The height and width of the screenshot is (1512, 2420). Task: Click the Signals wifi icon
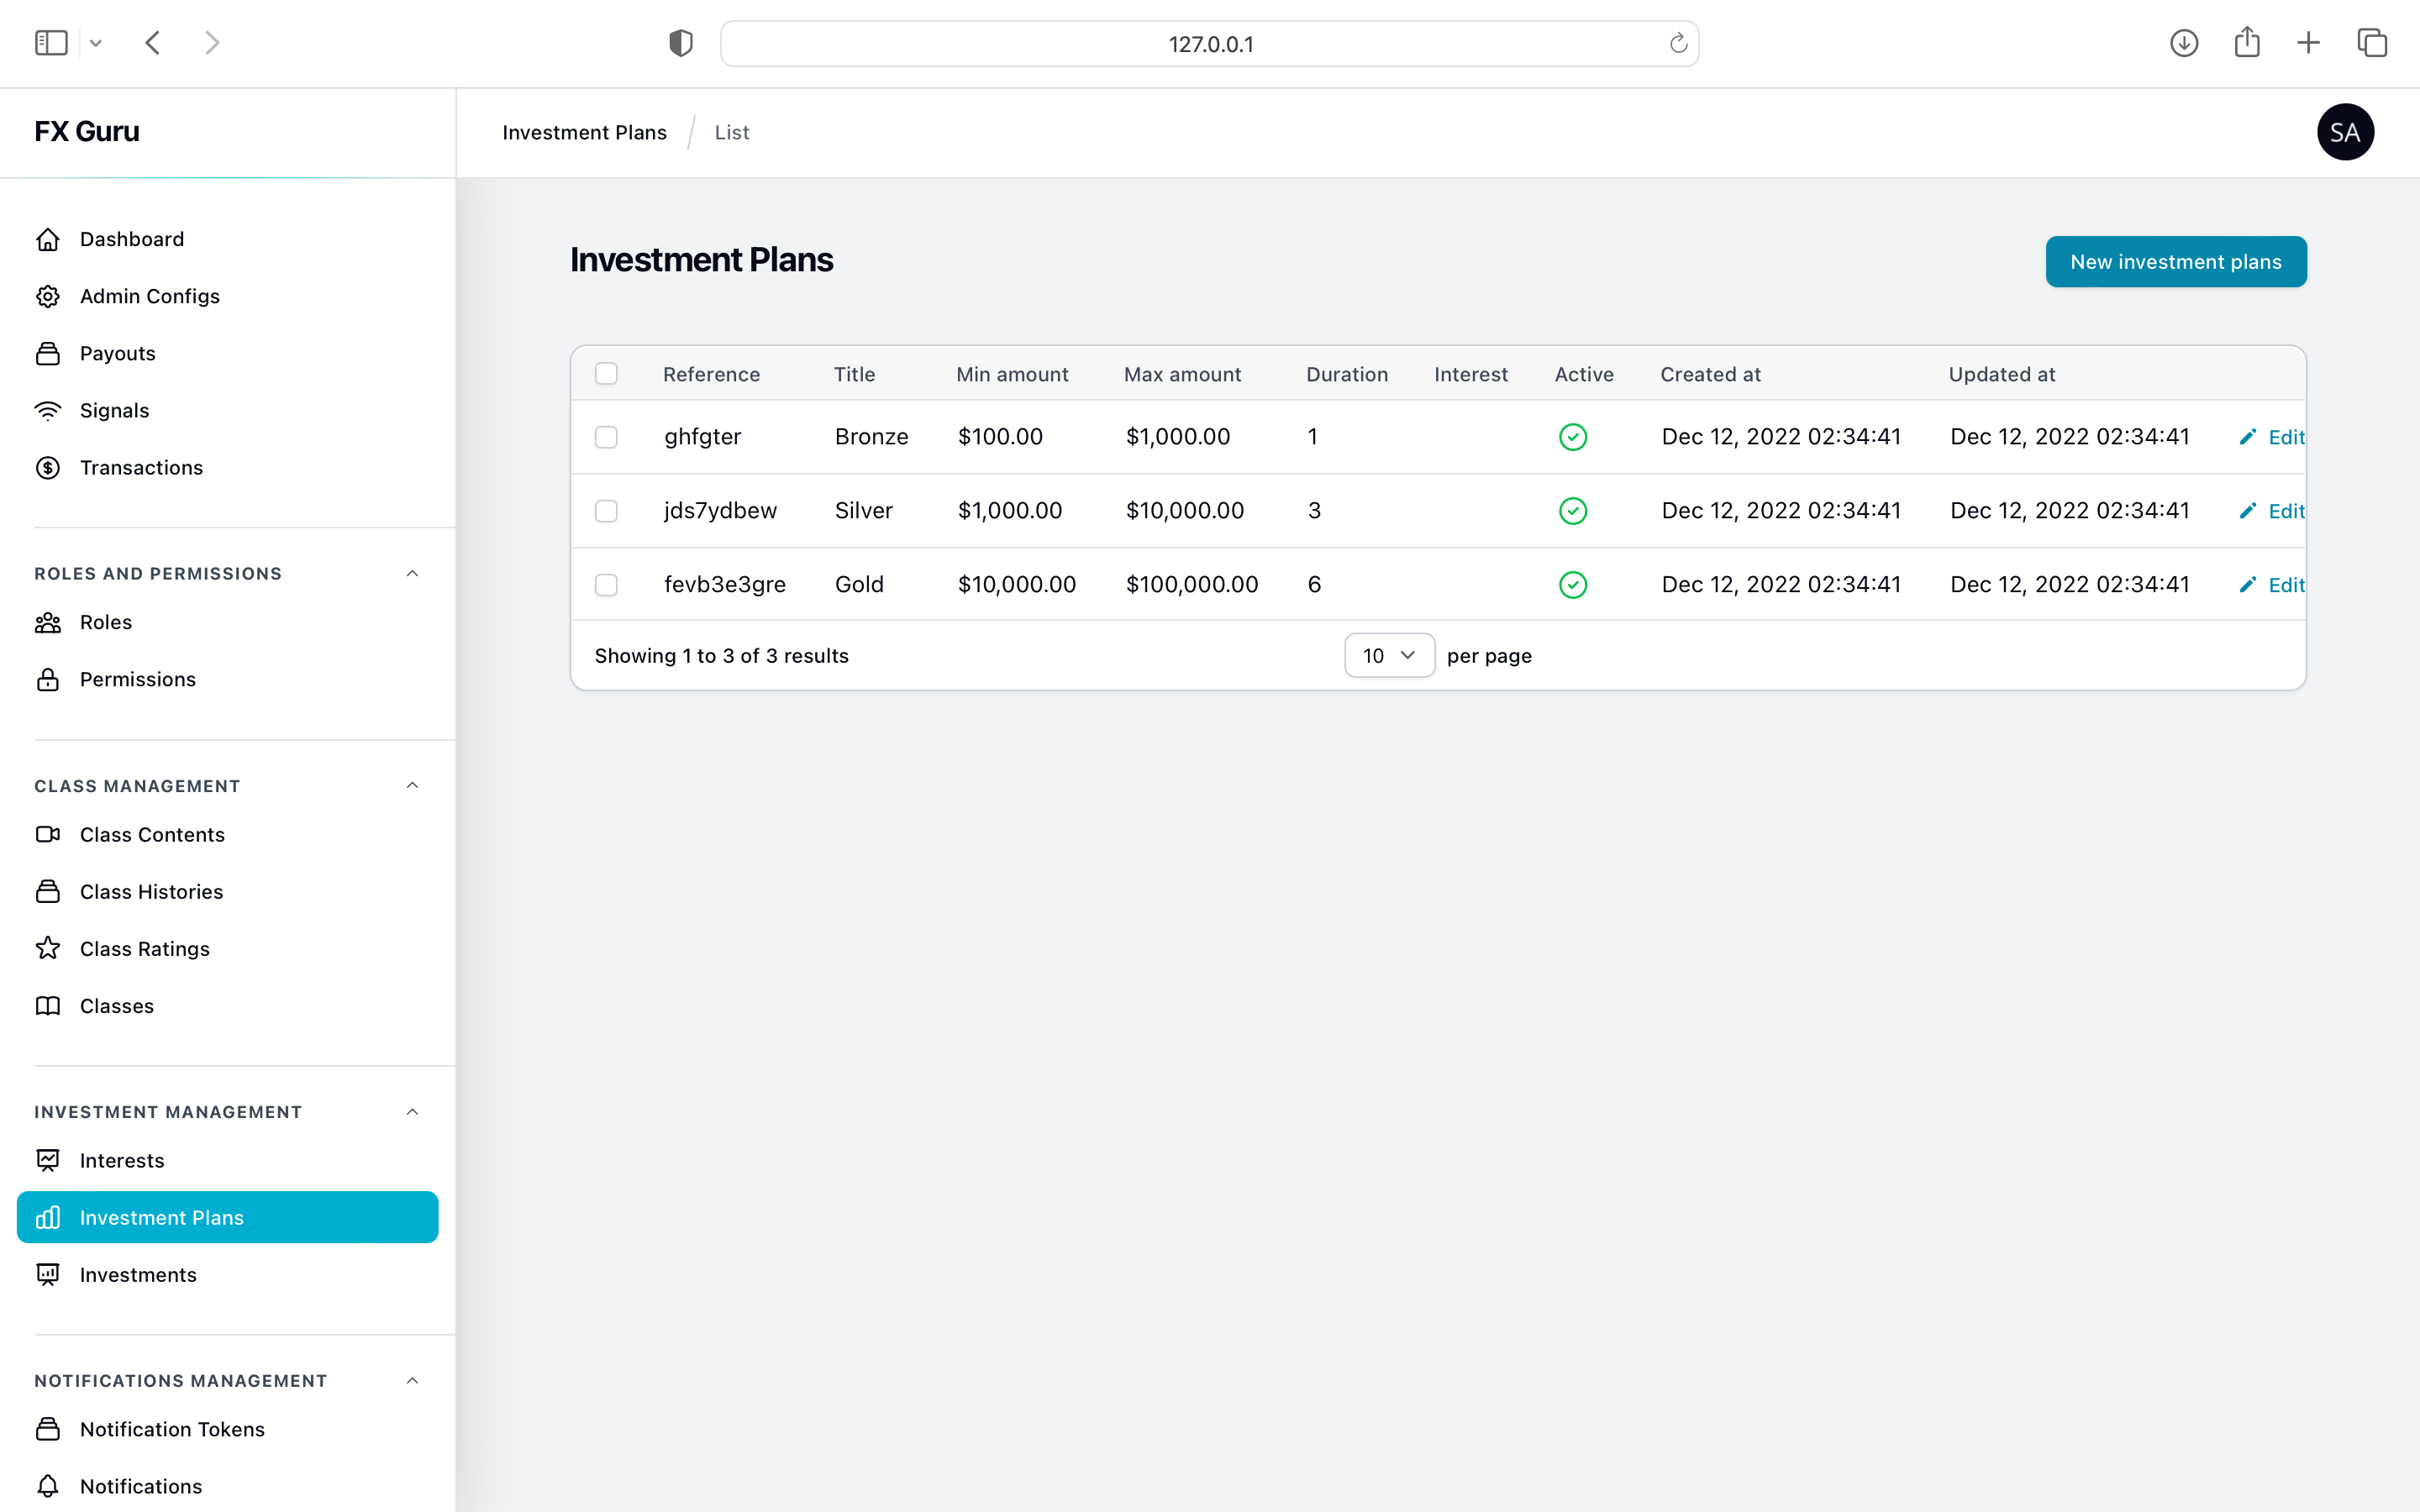click(x=48, y=410)
